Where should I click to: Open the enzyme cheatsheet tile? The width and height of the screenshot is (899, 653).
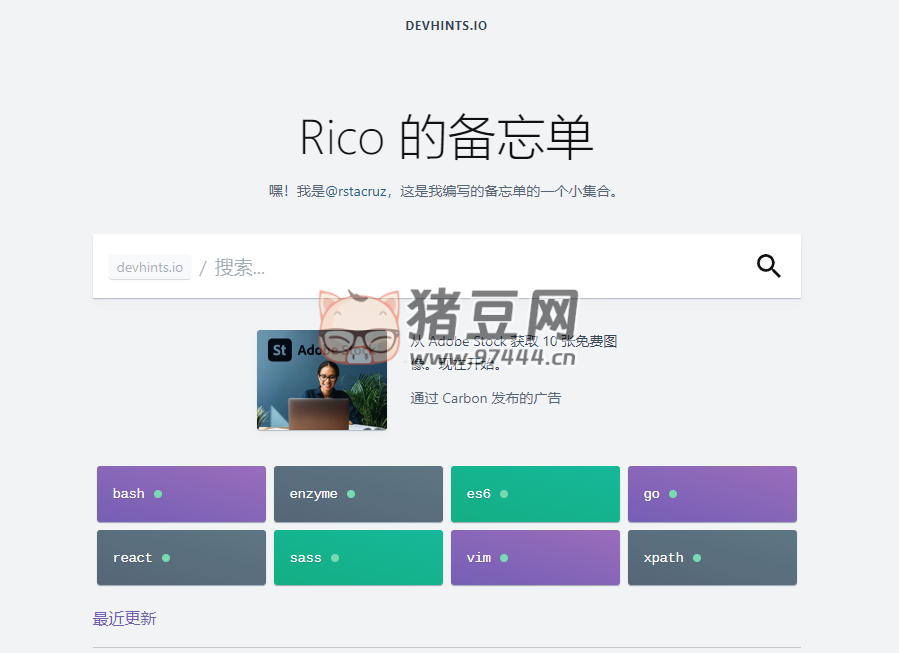coord(357,493)
